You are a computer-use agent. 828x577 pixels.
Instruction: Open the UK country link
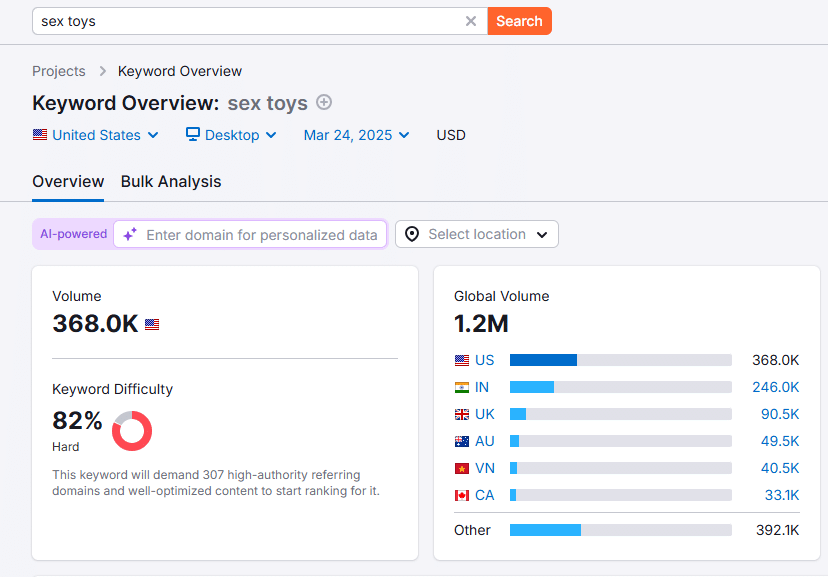(x=485, y=414)
